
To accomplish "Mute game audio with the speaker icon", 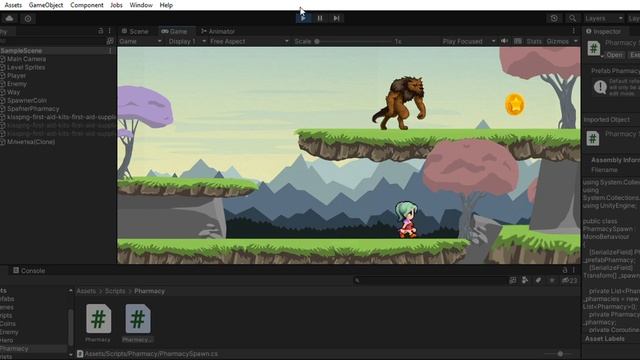I will tap(504, 41).
